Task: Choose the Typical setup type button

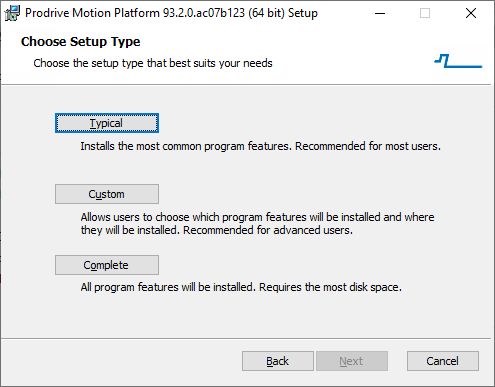Action: coord(107,123)
